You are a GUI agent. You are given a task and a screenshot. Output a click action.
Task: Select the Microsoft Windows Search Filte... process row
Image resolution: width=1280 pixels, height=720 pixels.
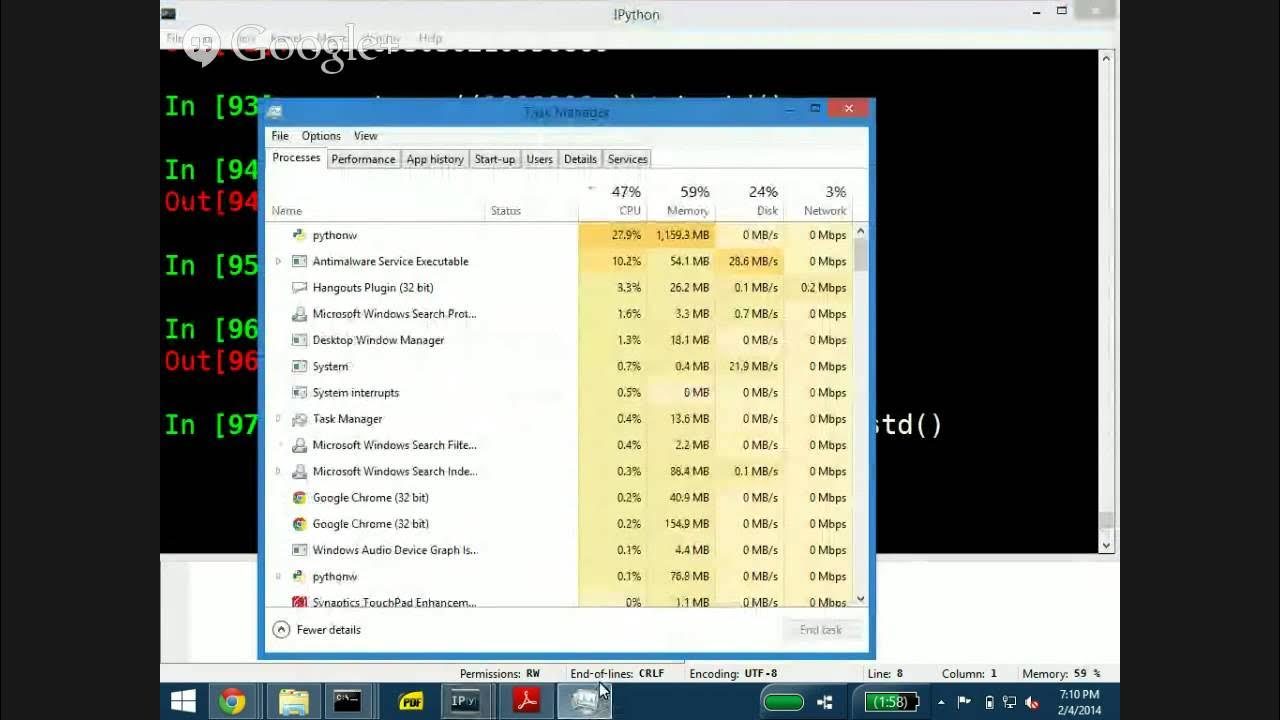pos(559,445)
